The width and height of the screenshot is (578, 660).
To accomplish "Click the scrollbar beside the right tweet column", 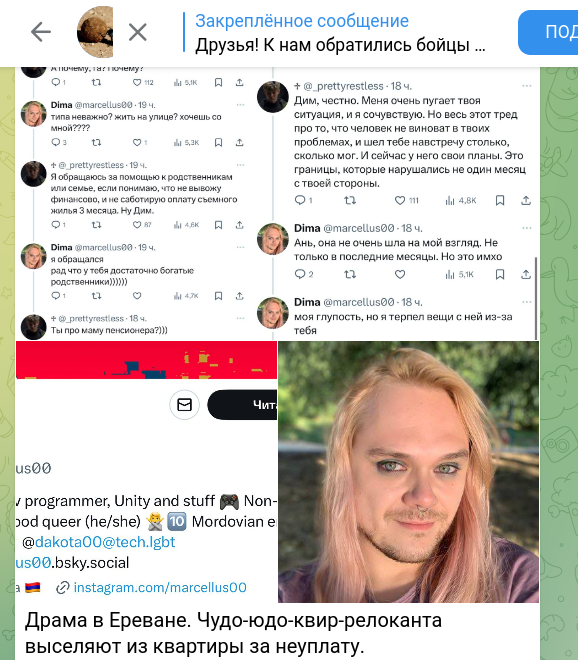I will click(x=536, y=298).
